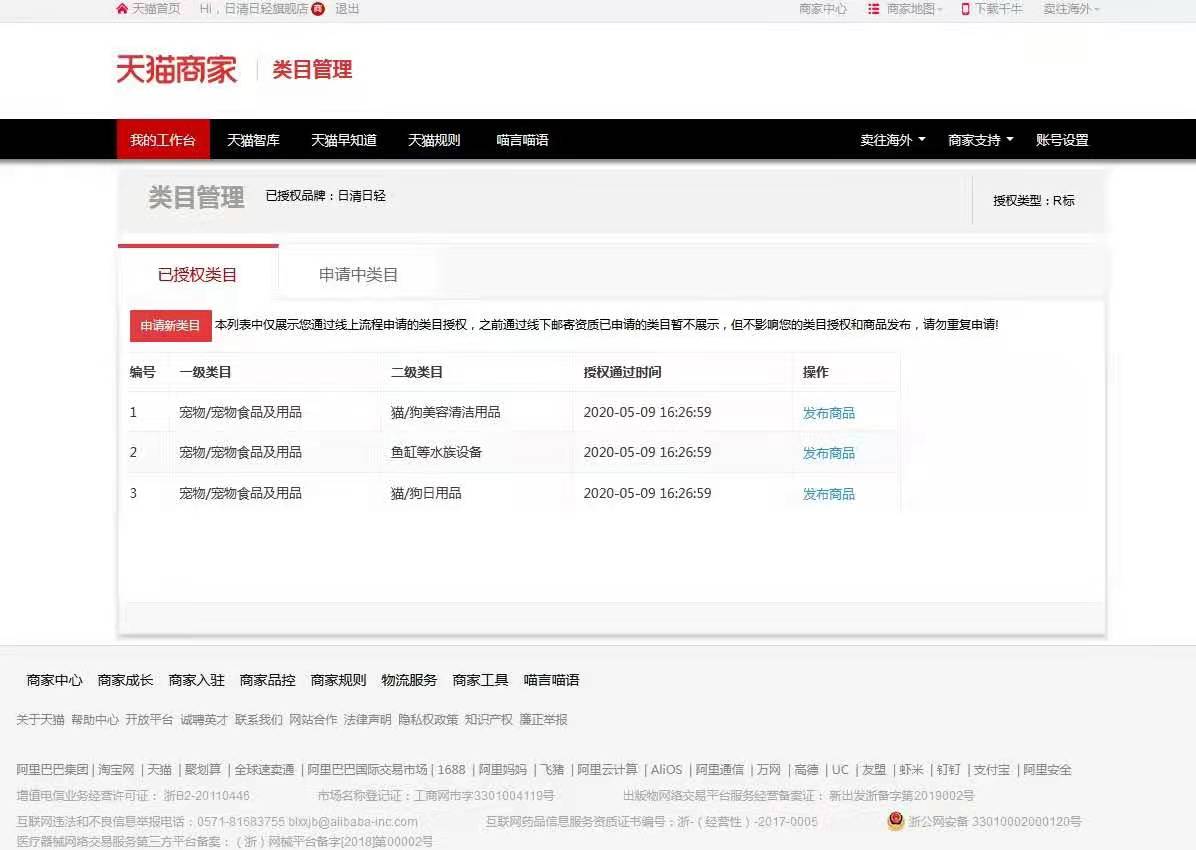Click the police badge icon beside 浙公网安备
Image resolution: width=1196 pixels, height=850 pixels.
[x=895, y=820]
